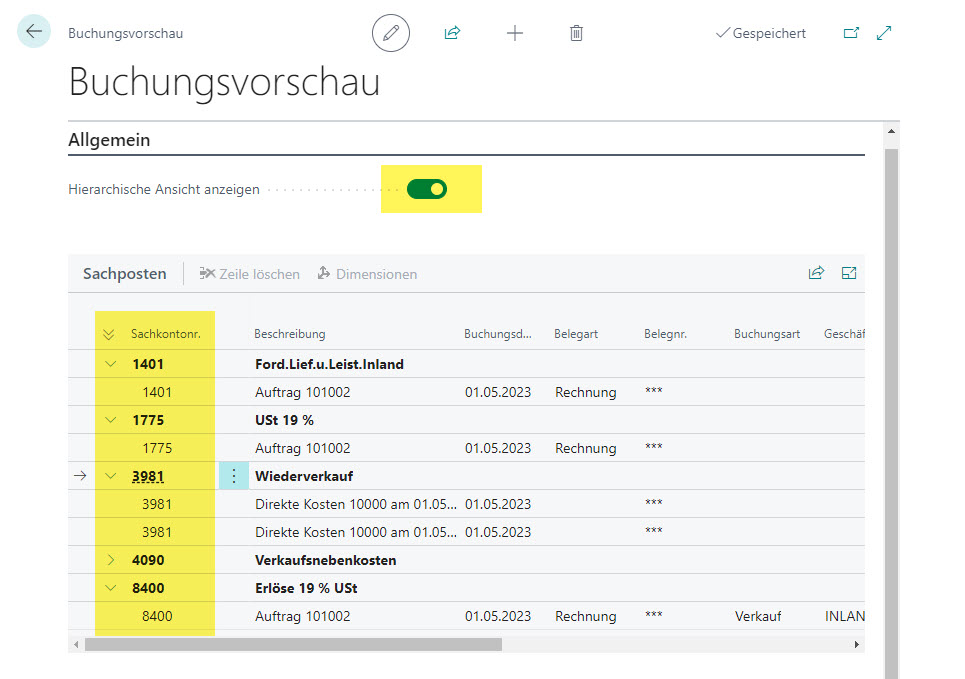965x679 pixels.
Task: Click Zeile löschen action
Action: point(249,274)
